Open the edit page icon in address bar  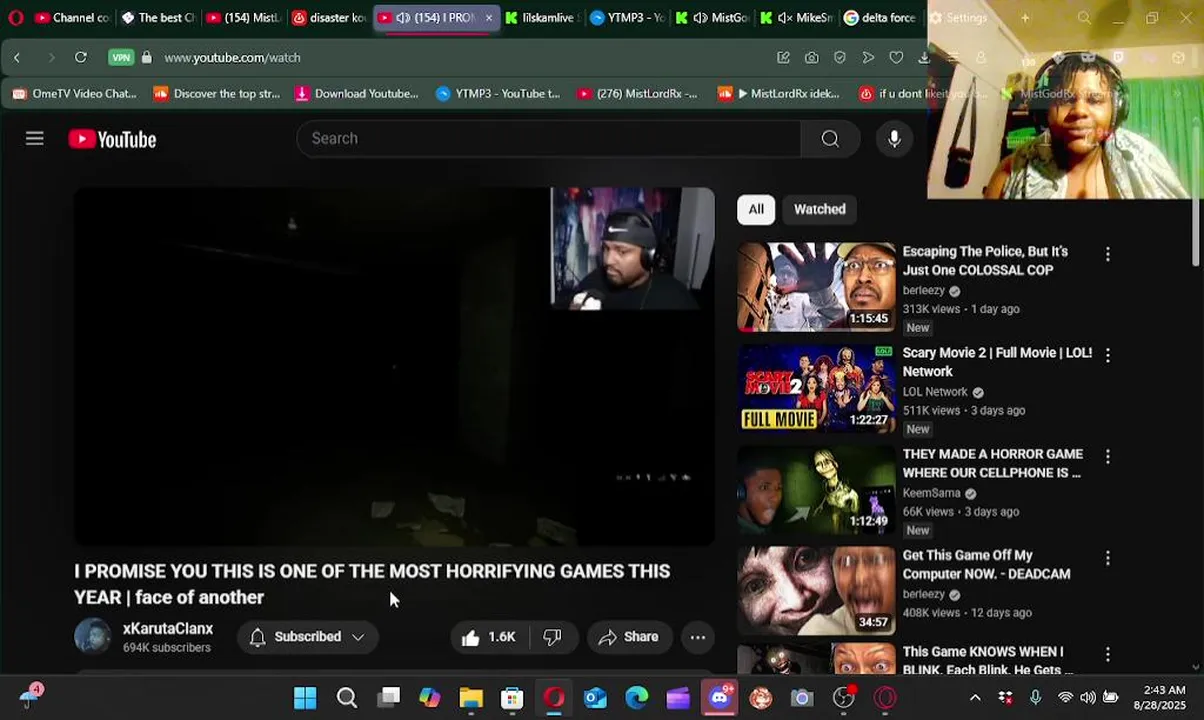(783, 58)
